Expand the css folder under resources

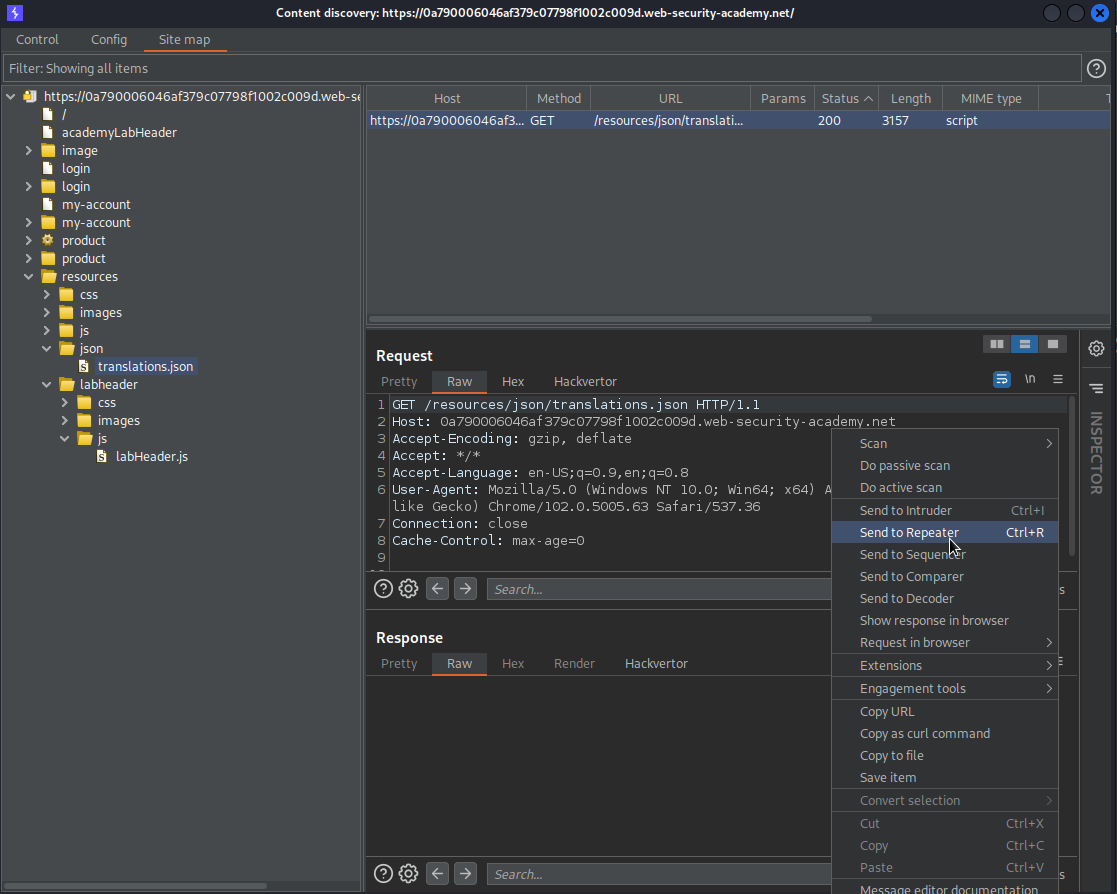tap(46, 294)
